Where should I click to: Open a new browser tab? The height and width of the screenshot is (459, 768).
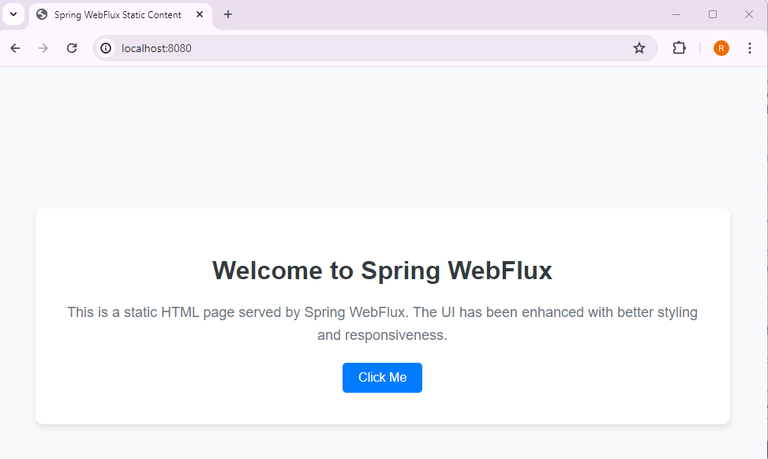point(228,15)
